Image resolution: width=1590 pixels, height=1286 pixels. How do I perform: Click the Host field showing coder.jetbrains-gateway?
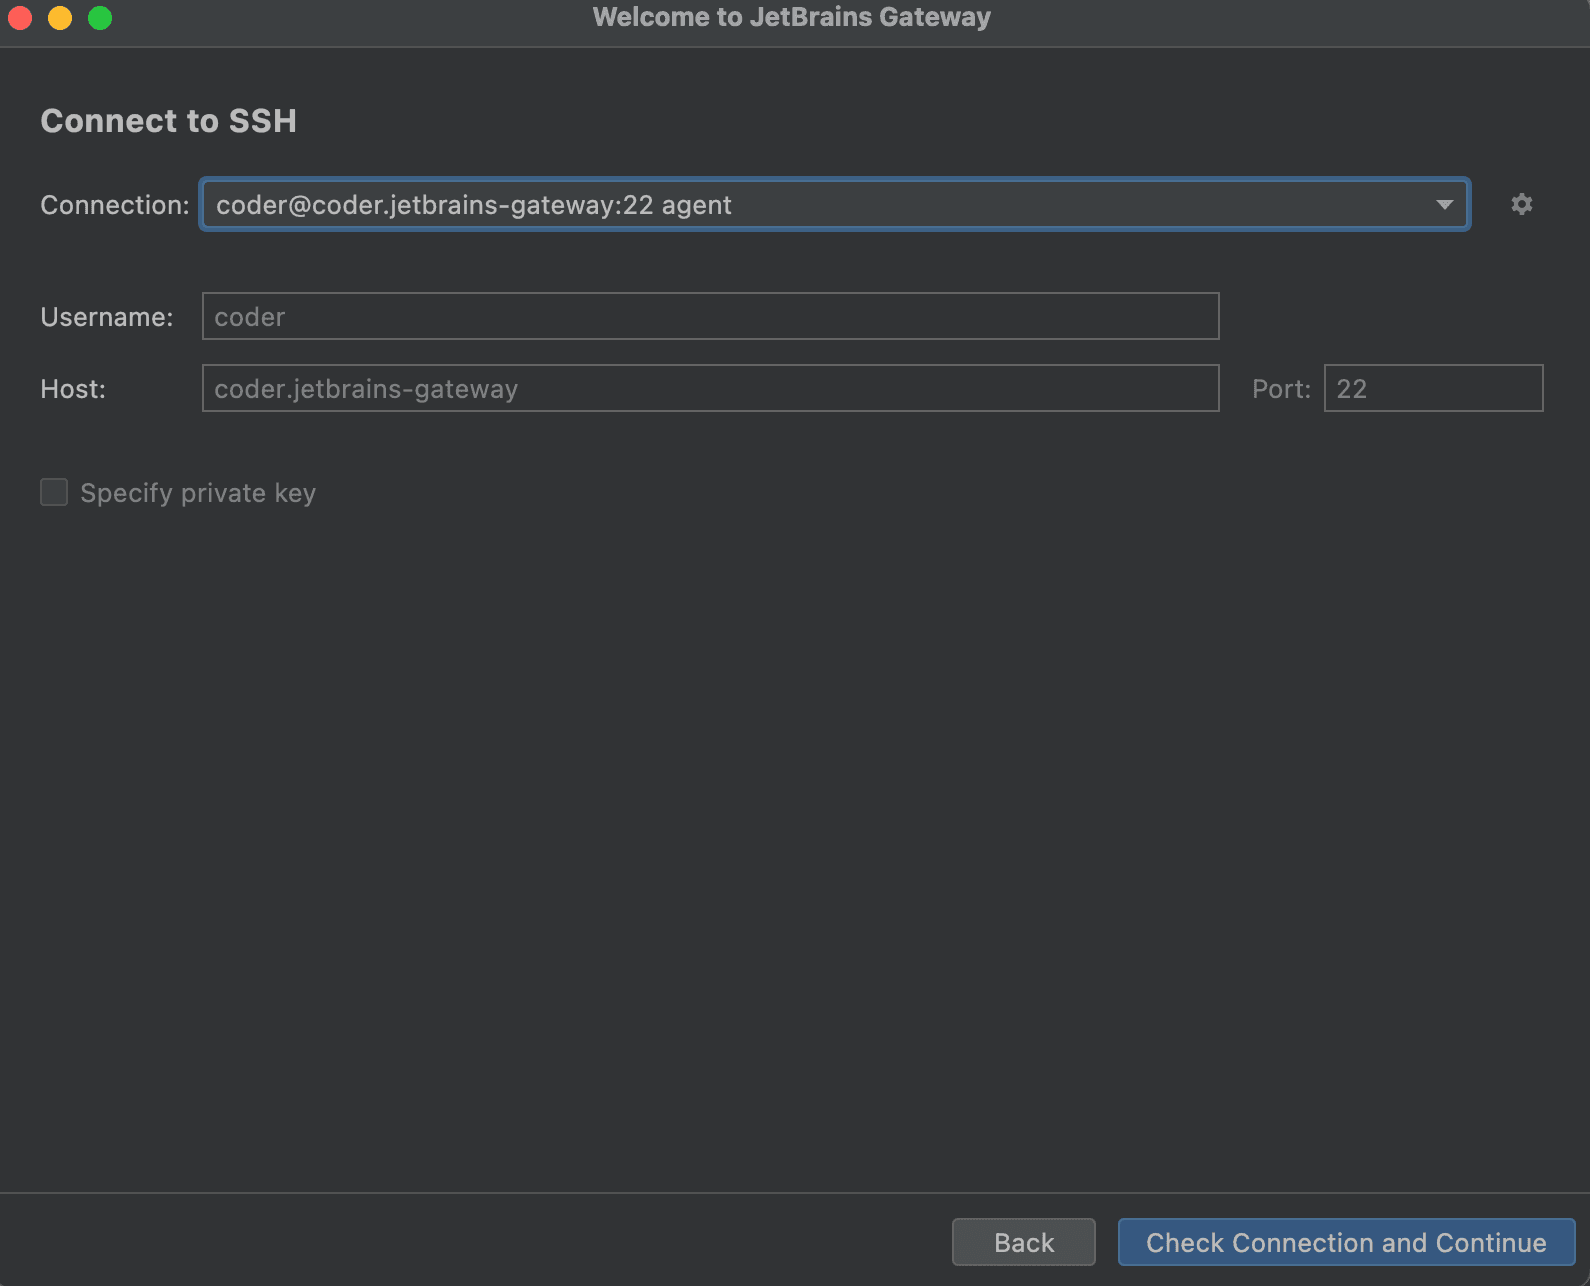[710, 388]
